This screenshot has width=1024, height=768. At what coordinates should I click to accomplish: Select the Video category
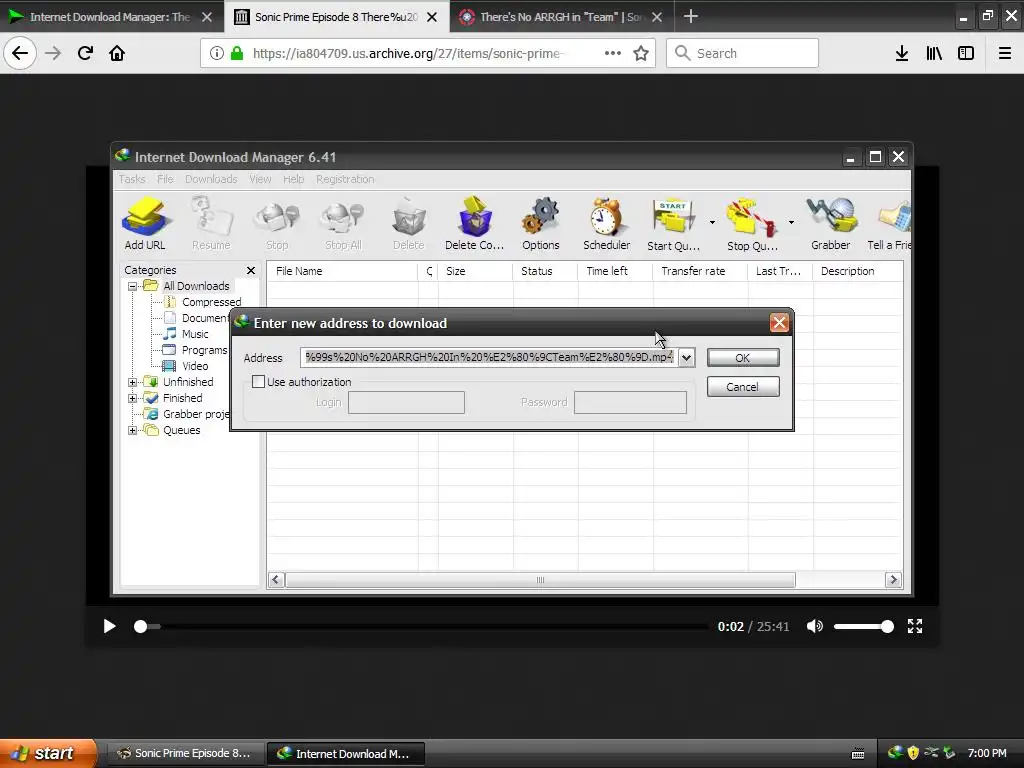pyautogui.click(x=195, y=366)
